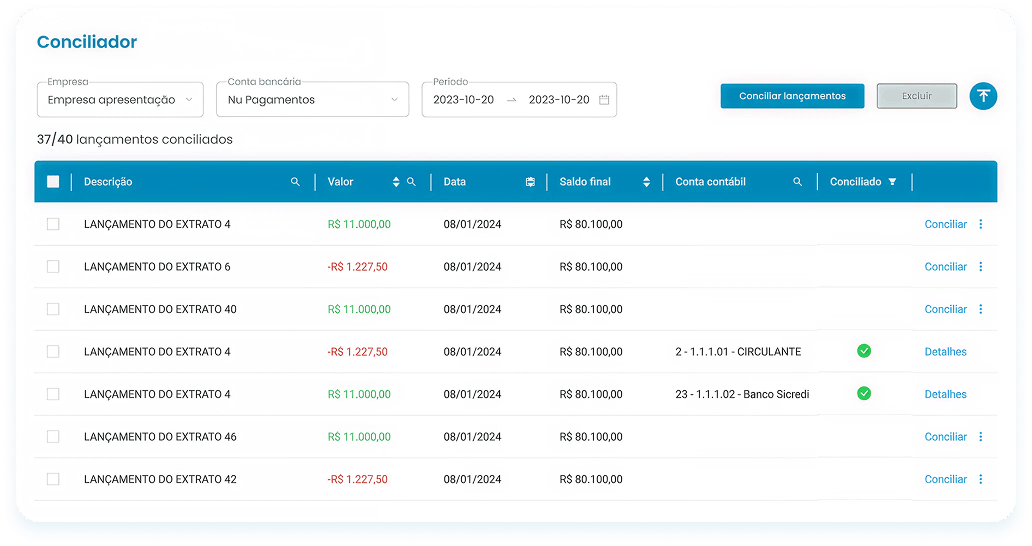Select checkbox for LANÇAMENTO DO EXTRATO 46
The height and width of the screenshot is (546, 1032).
click(x=53, y=437)
